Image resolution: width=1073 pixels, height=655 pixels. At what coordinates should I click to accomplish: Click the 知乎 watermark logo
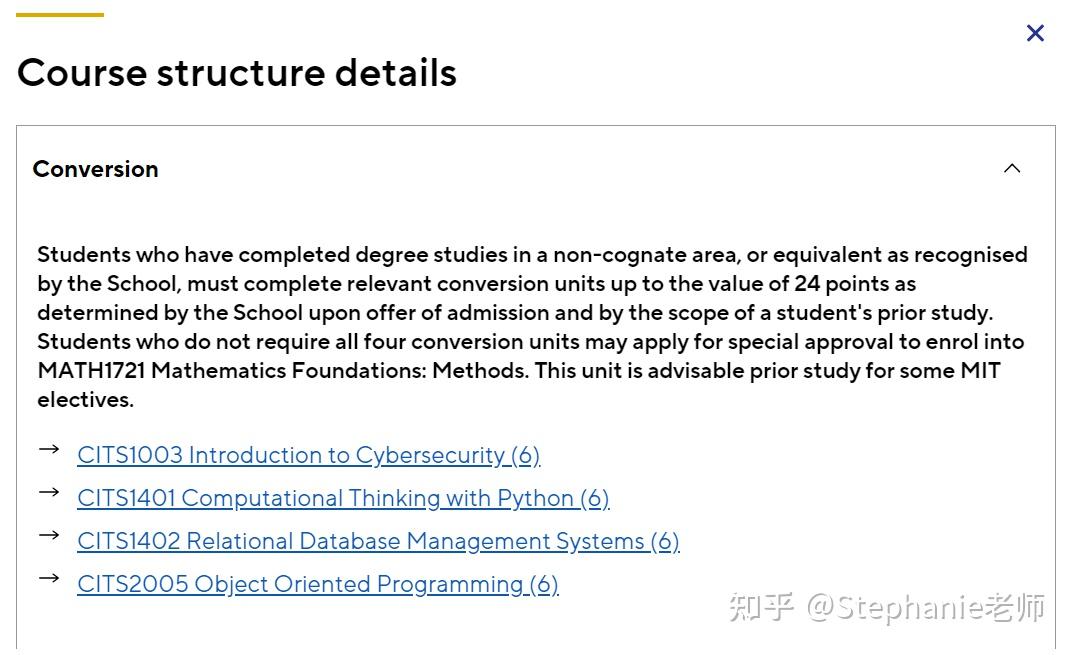click(761, 607)
